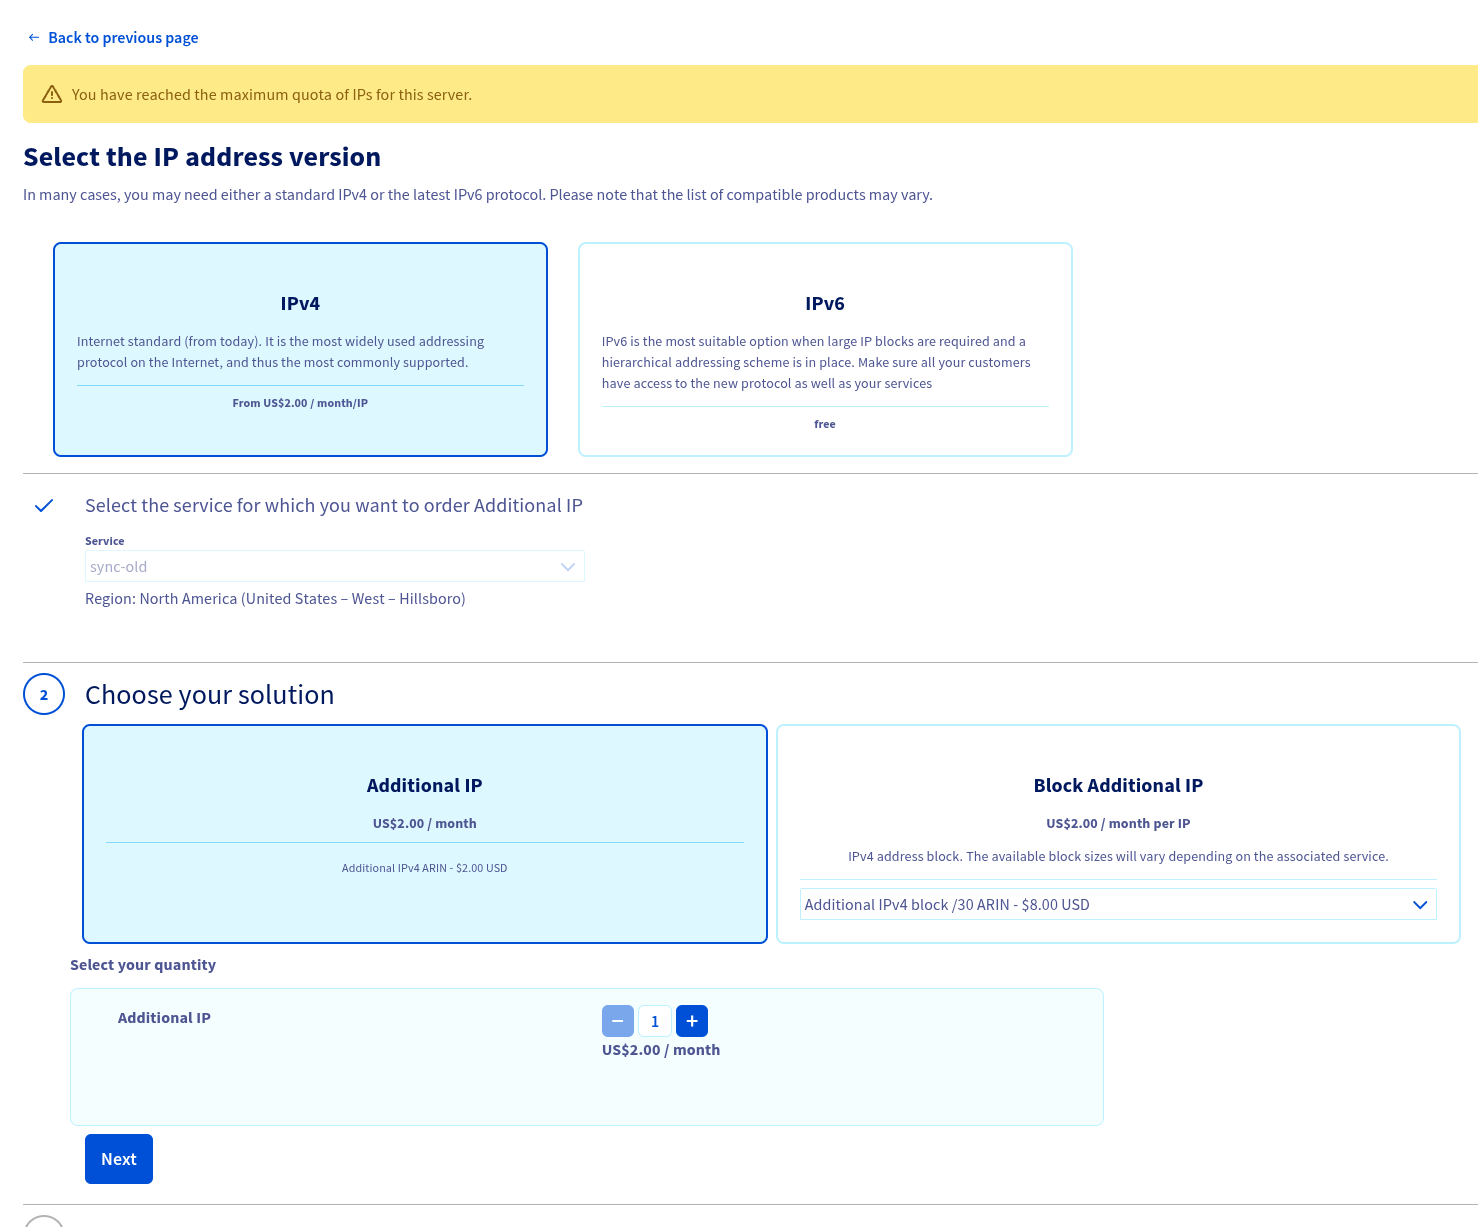The height and width of the screenshot is (1227, 1478).
Task: Click the Next button
Action: click(119, 1159)
